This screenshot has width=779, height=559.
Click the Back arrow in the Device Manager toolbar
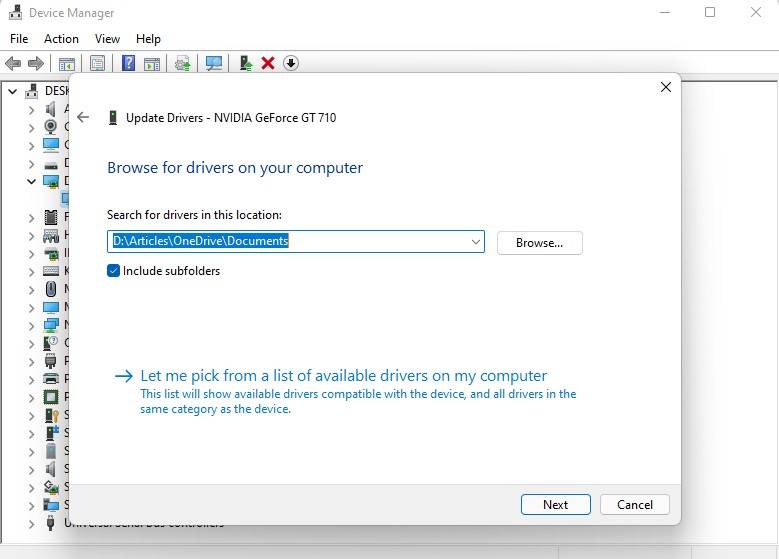tap(13, 63)
